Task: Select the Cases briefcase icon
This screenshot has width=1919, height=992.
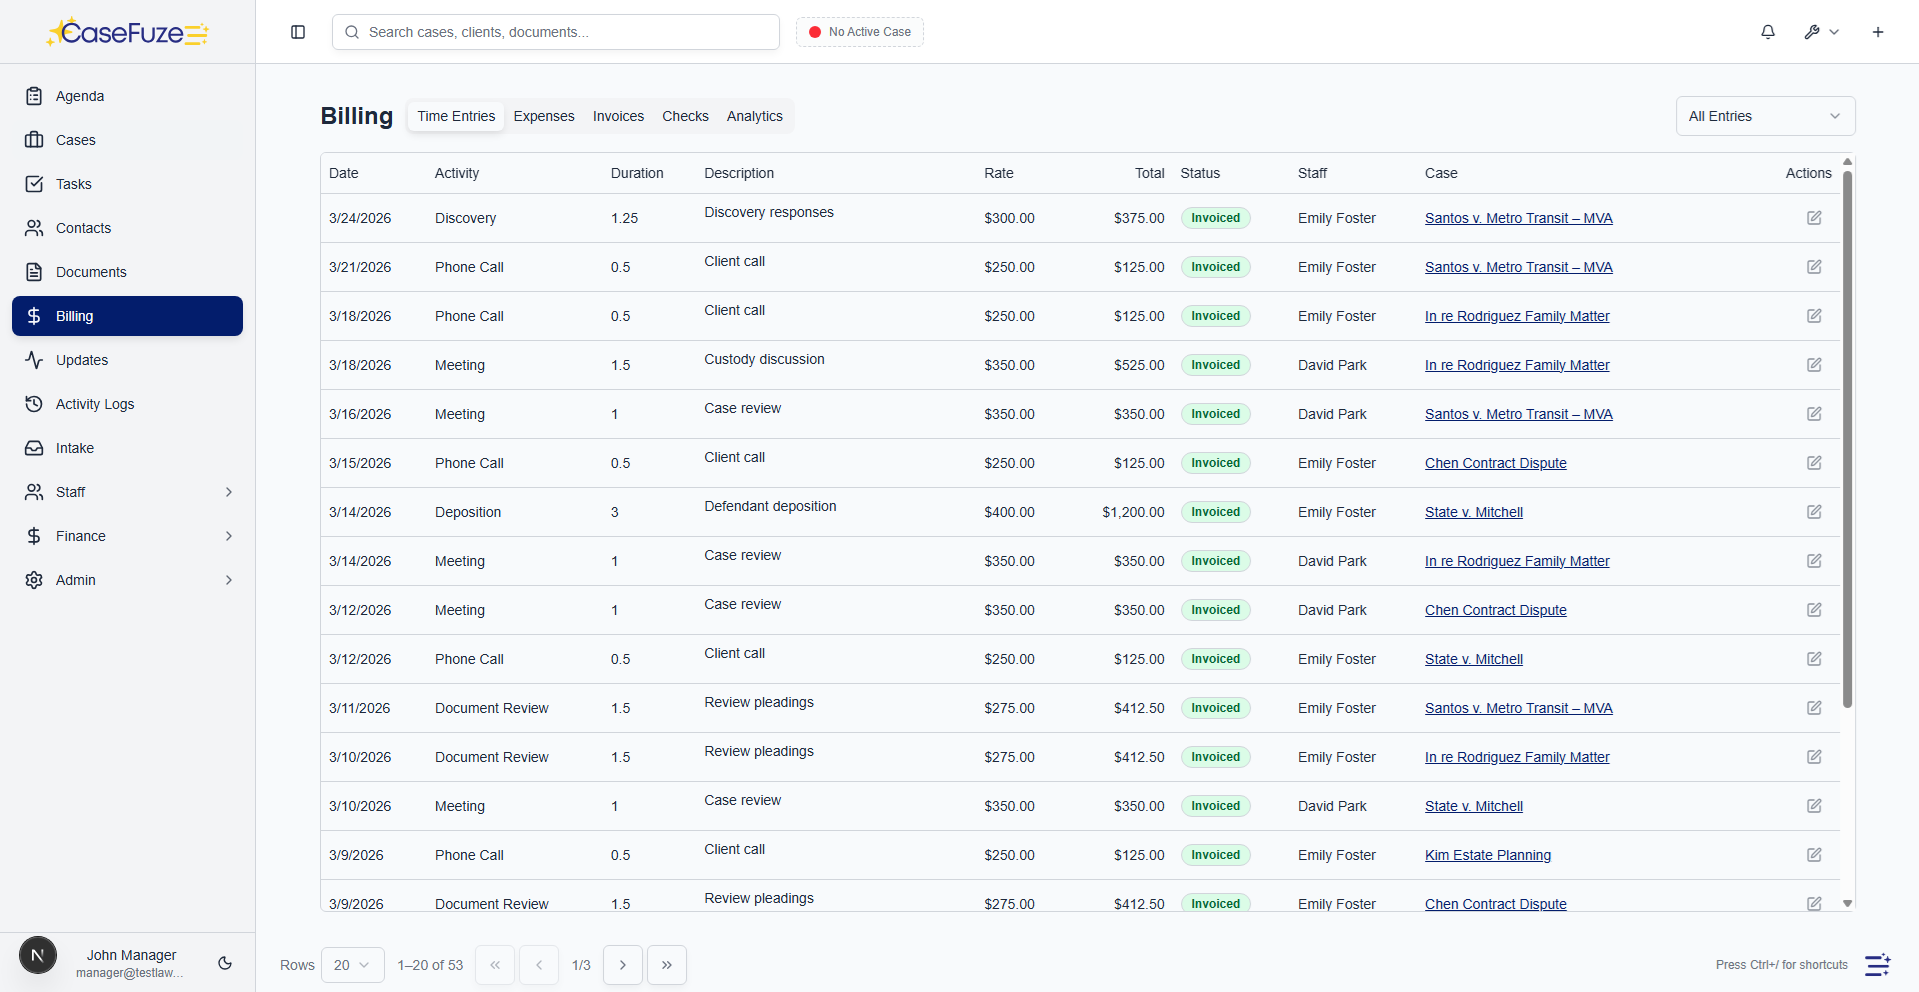Action: tap(35, 140)
